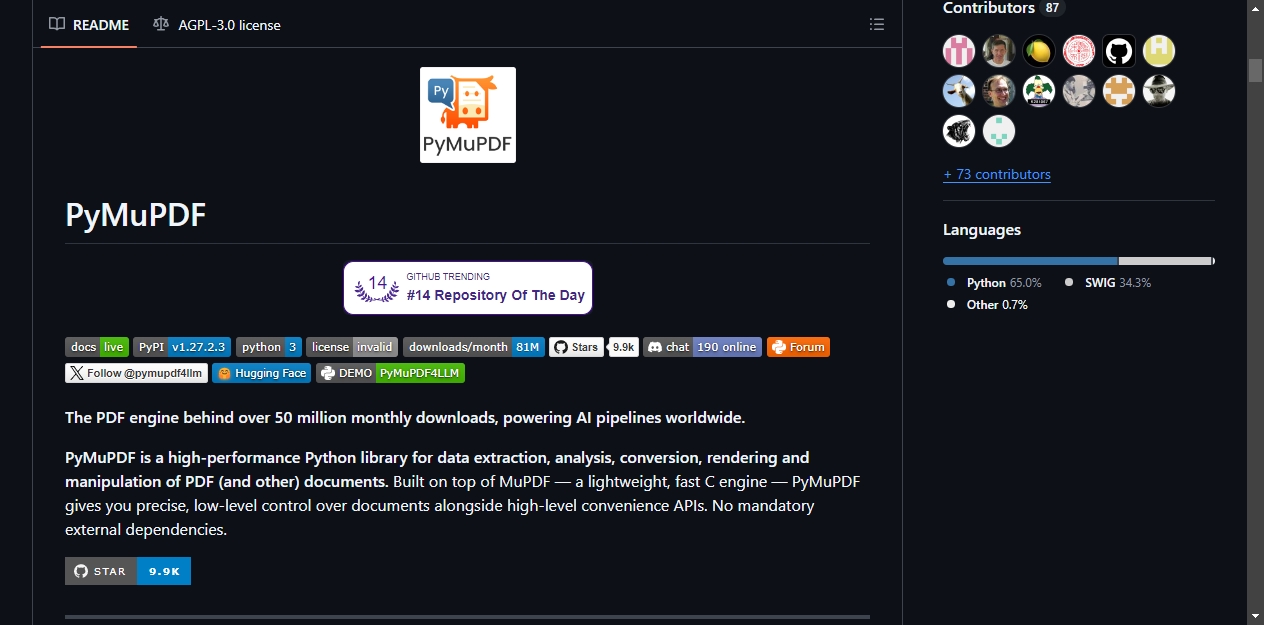1264x625 pixels.
Task: Click the scrollbar down arrow
Action: [x=1255, y=616]
